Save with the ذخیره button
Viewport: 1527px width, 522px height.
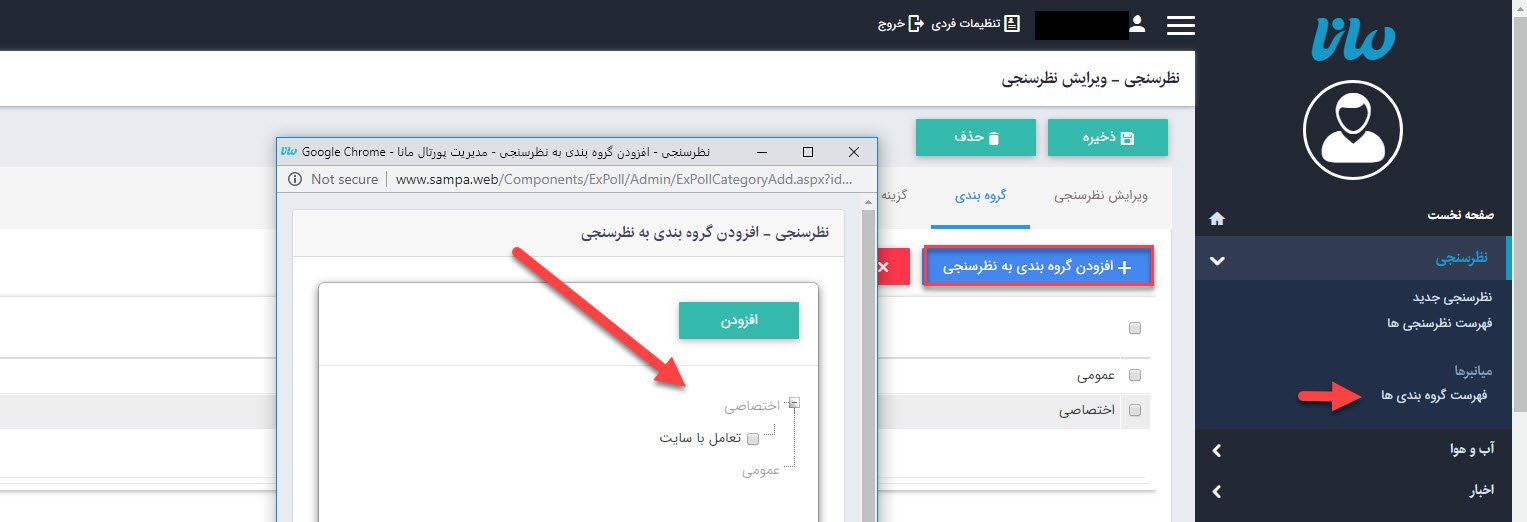pyautogui.click(x=1107, y=138)
